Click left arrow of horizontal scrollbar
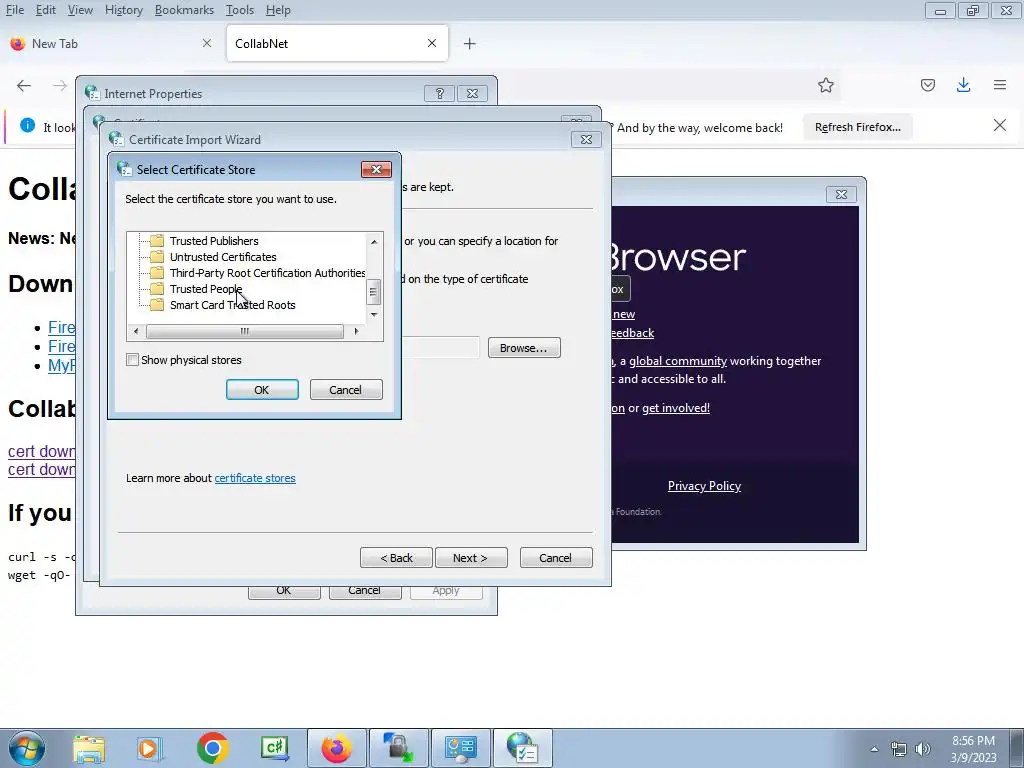 [x=136, y=331]
